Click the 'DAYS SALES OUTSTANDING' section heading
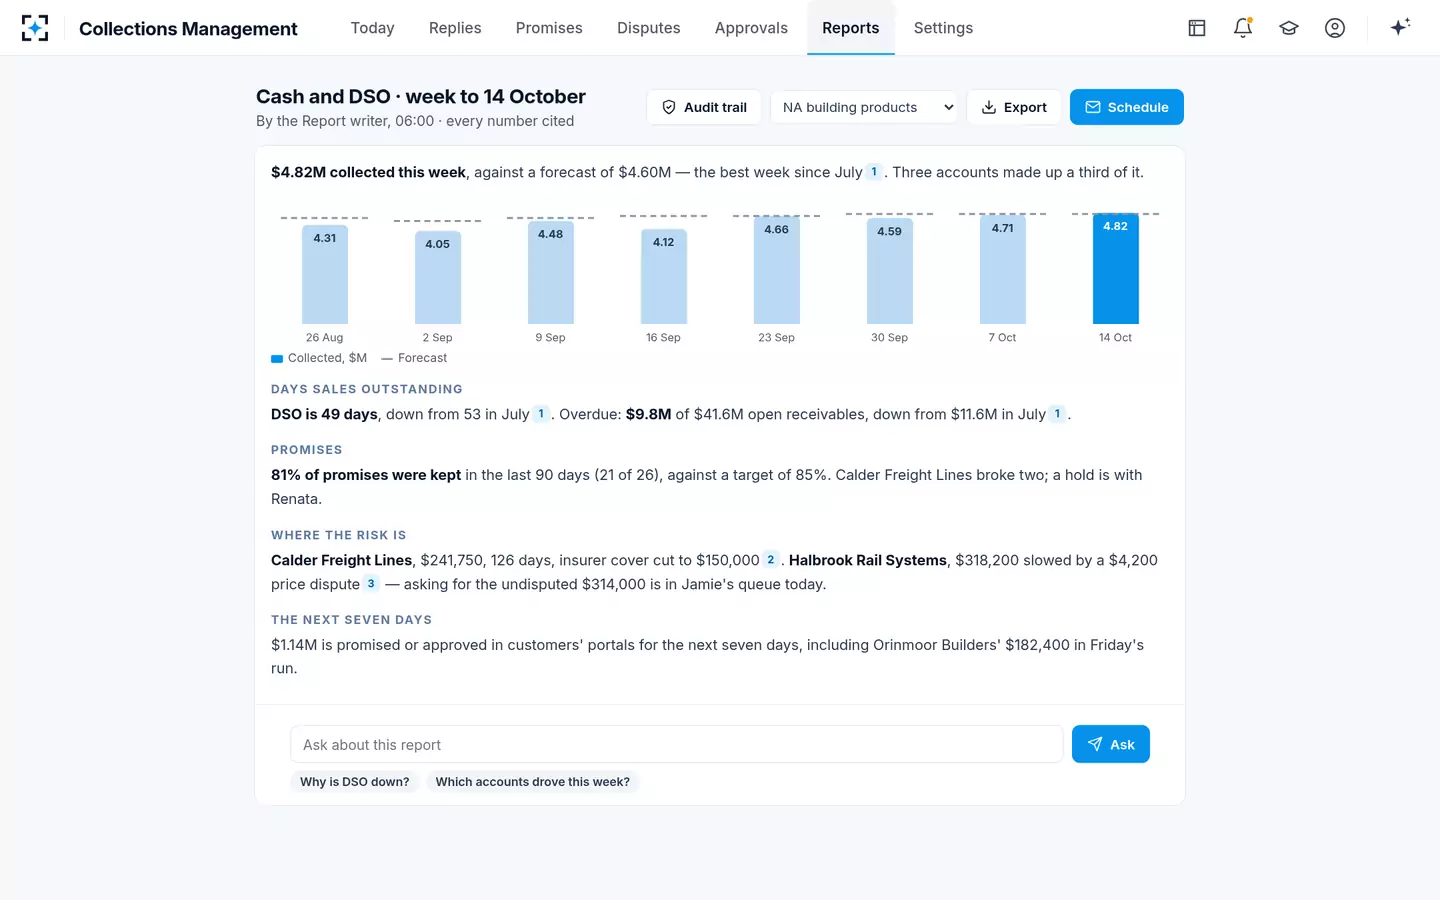 [367, 389]
